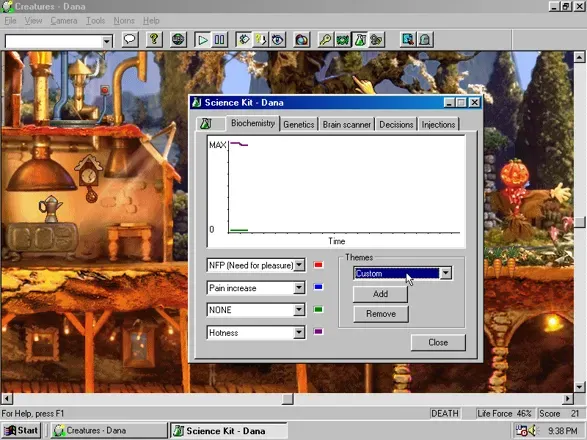Click the Add theme button

(380, 294)
